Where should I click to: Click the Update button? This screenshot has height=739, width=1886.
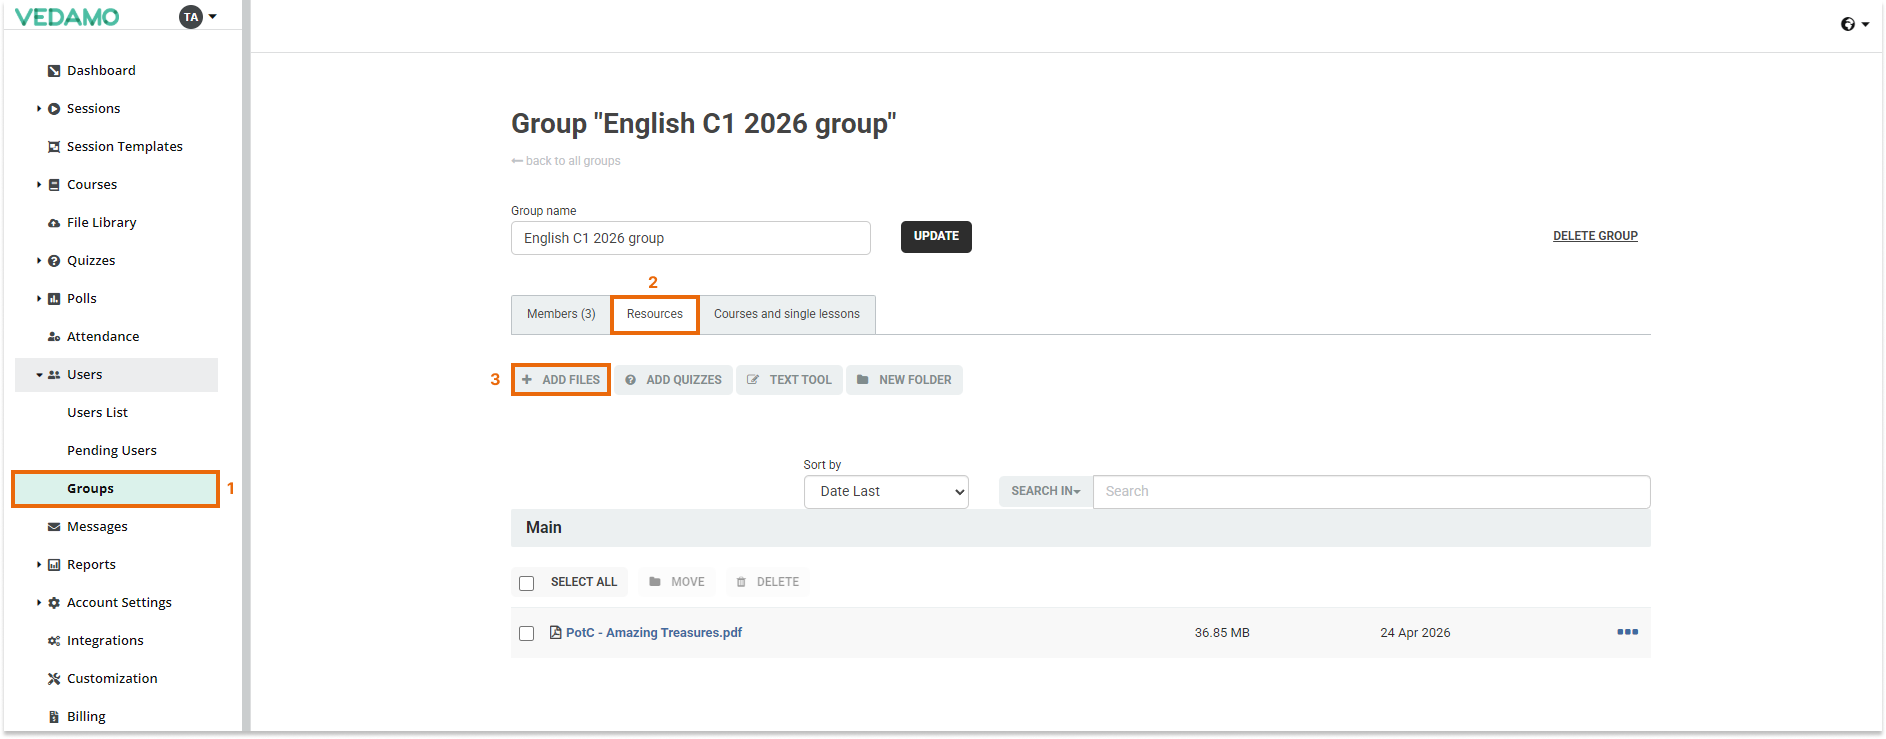pyautogui.click(x=936, y=237)
